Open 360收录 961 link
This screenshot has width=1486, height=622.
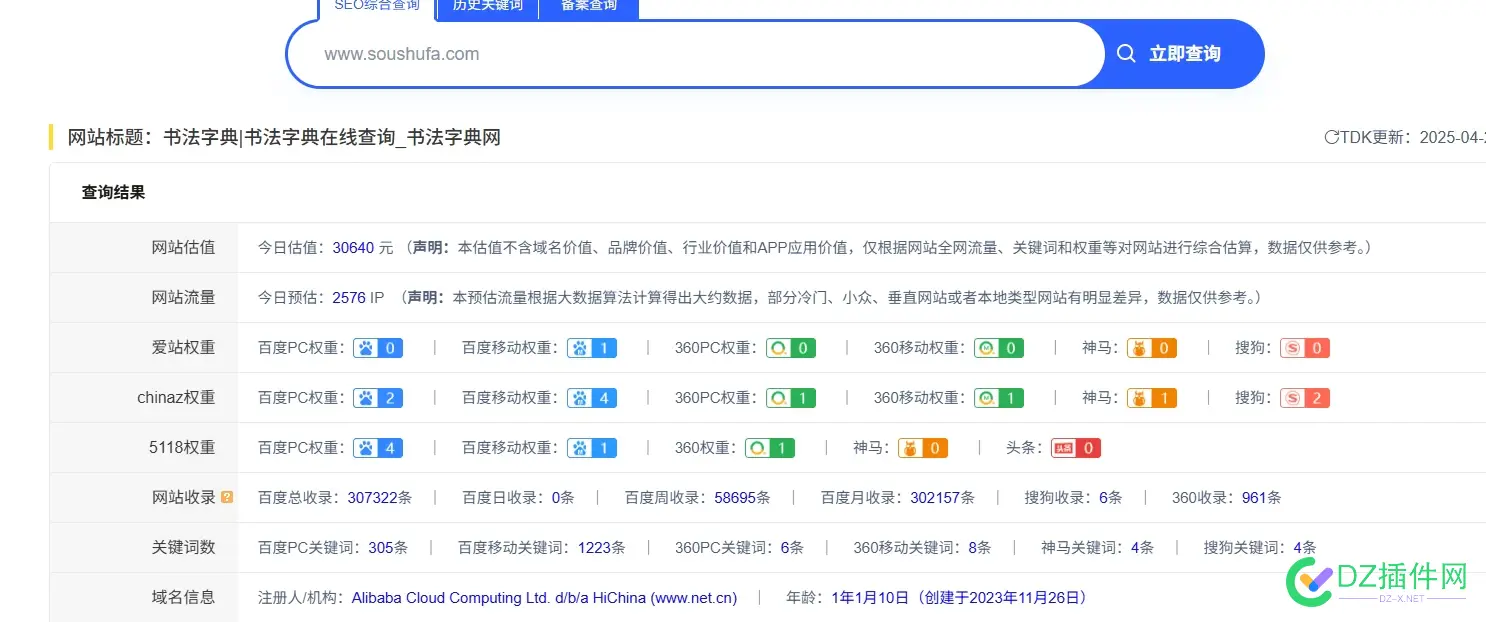(1254, 497)
